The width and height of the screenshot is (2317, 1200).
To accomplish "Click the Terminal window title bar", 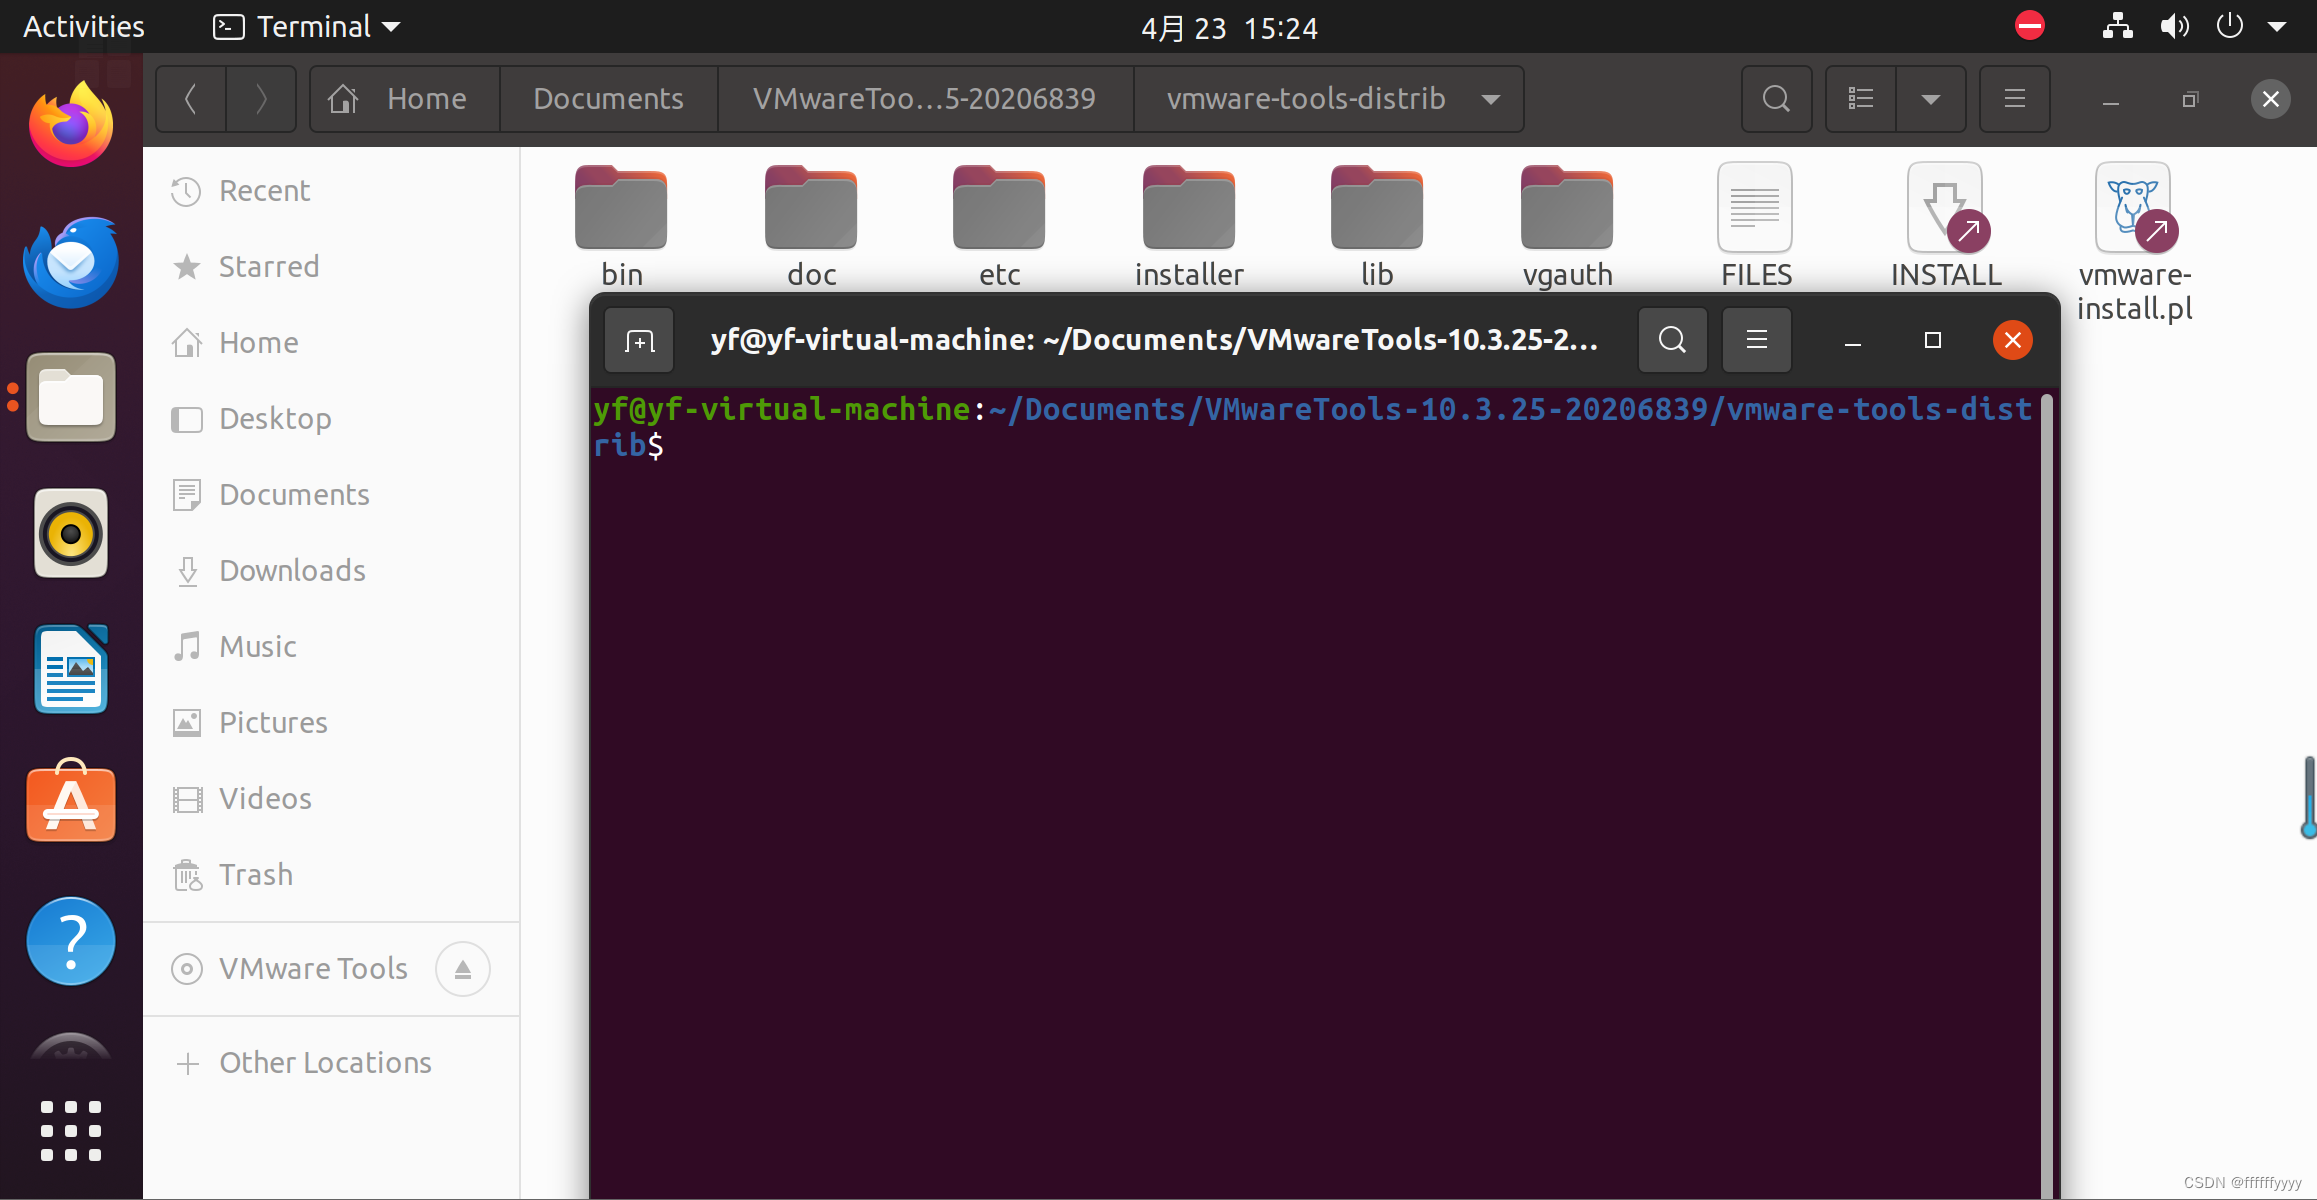I will [x=1153, y=340].
